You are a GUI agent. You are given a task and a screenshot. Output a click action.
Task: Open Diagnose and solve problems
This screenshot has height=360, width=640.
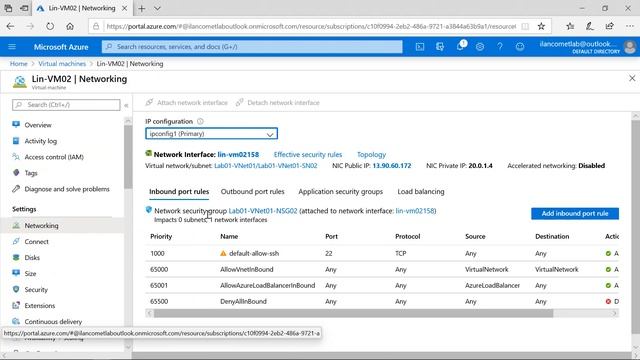point(67,189)
